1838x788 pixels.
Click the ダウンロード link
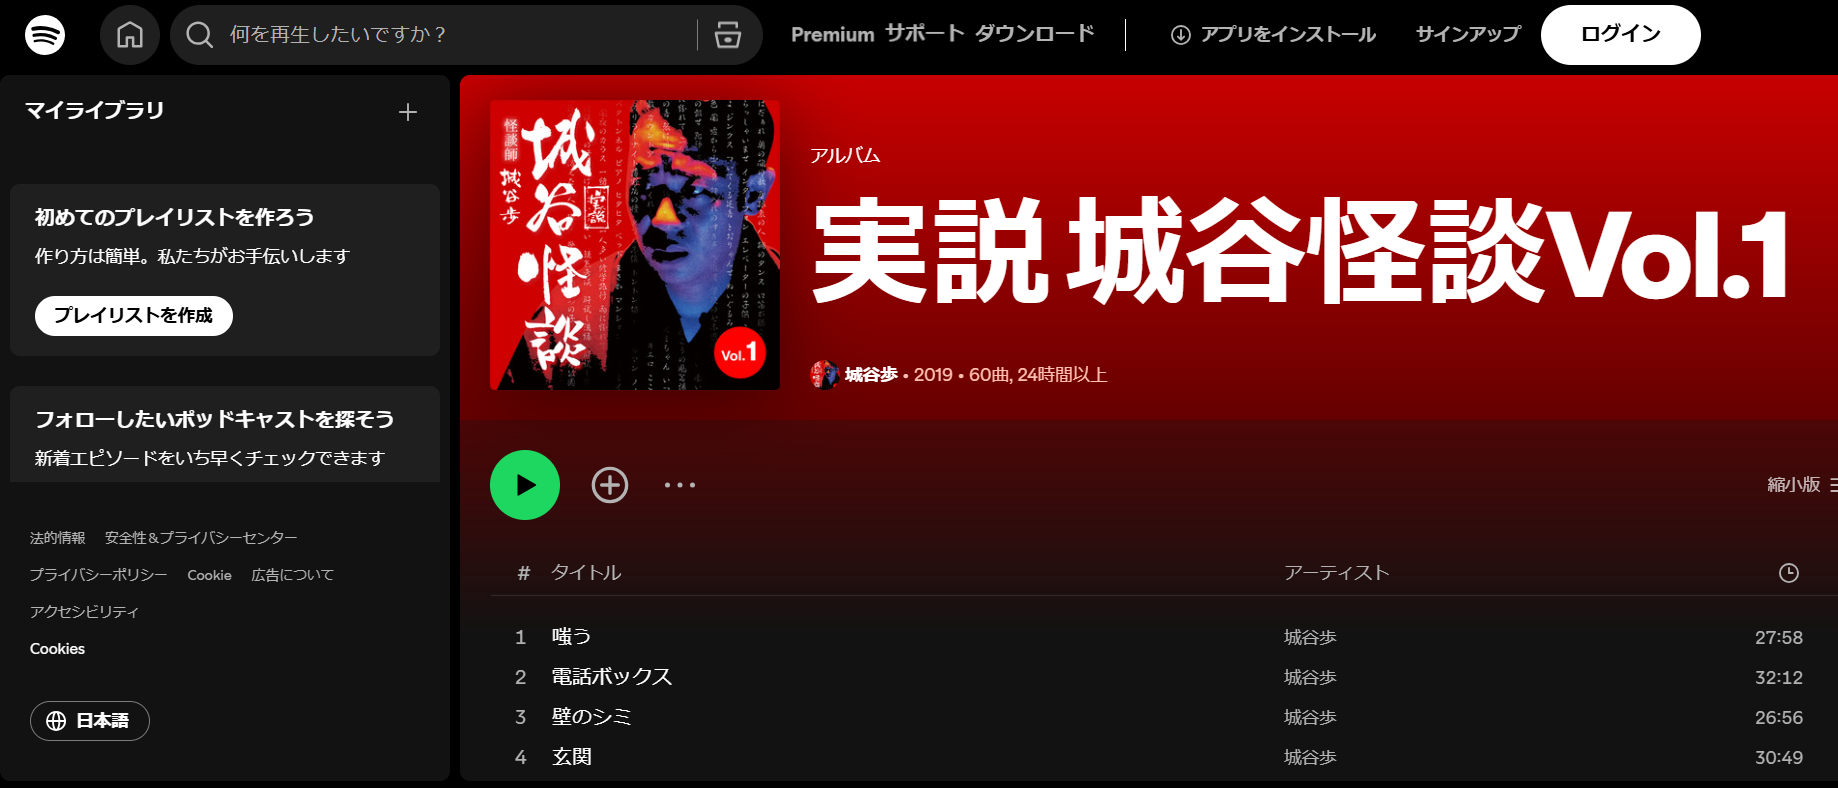point(1035,34)
